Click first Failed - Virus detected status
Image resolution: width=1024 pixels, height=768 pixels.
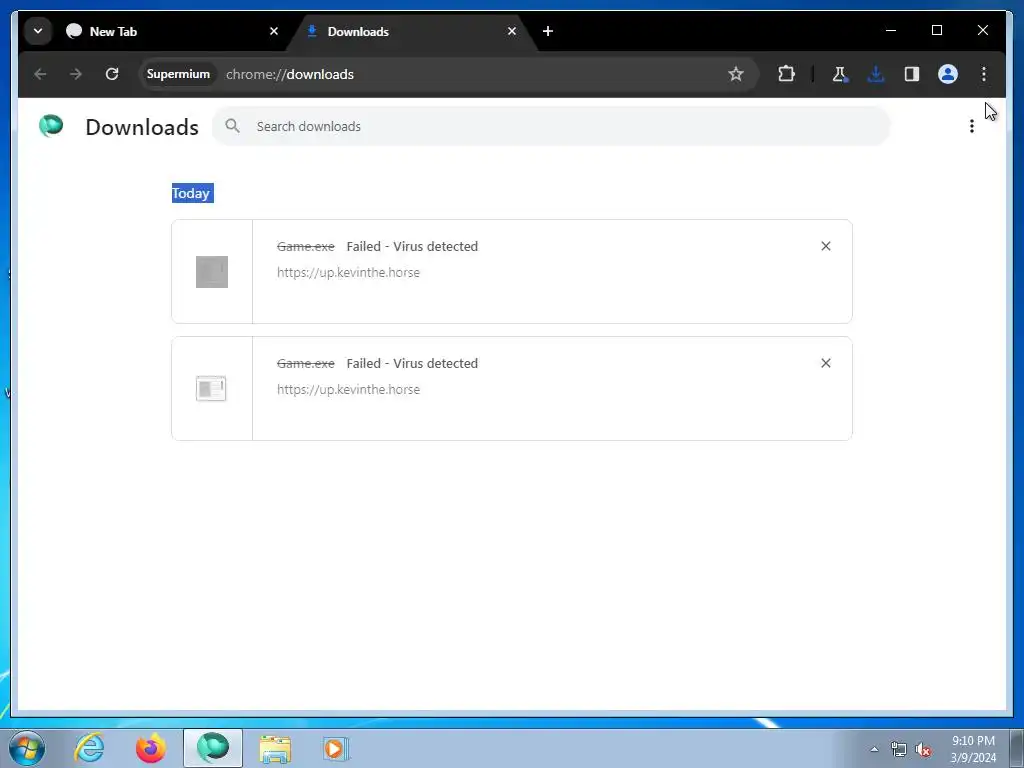[412, 247]
